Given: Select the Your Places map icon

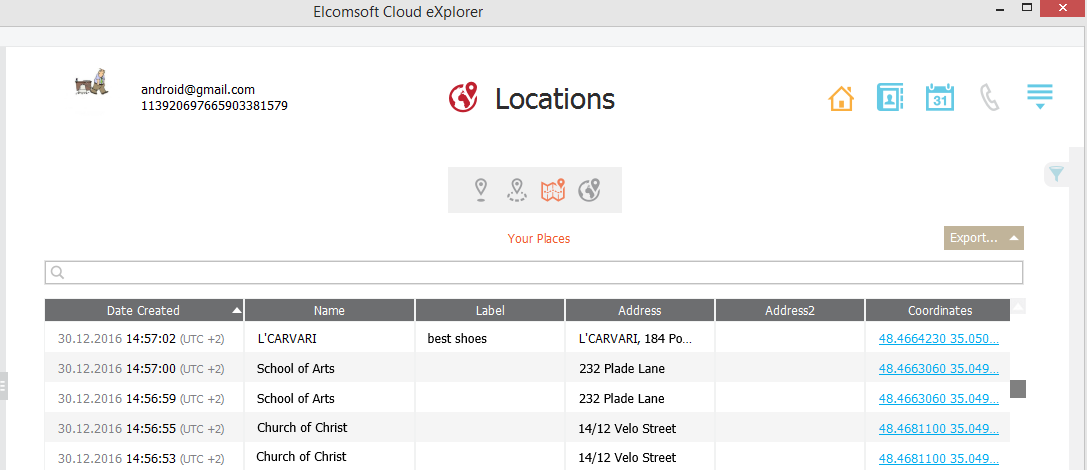Looking at the screenshot, I should (x=553, y=189).
